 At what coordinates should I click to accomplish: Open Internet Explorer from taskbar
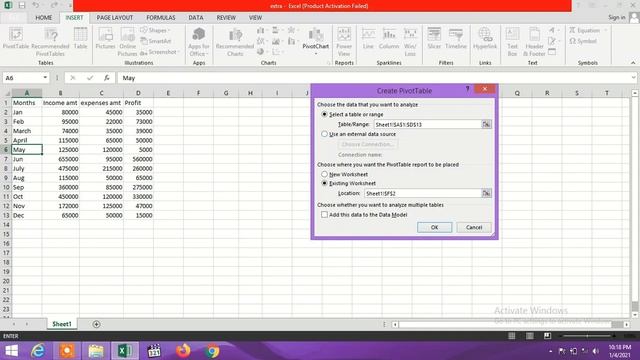point(38,351)
